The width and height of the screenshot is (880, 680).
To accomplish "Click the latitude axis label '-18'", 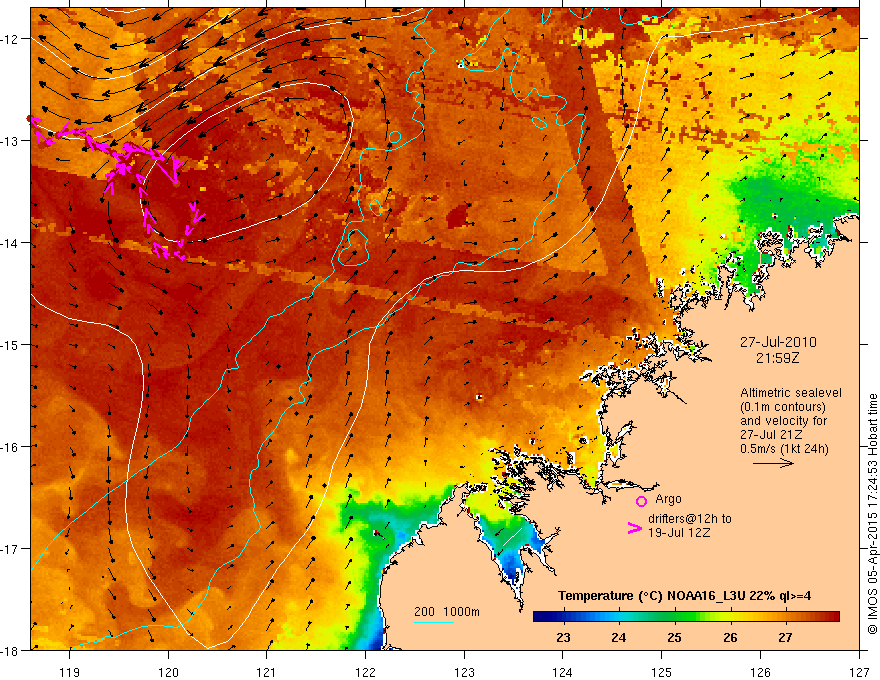I will click(x=11, y=651).
